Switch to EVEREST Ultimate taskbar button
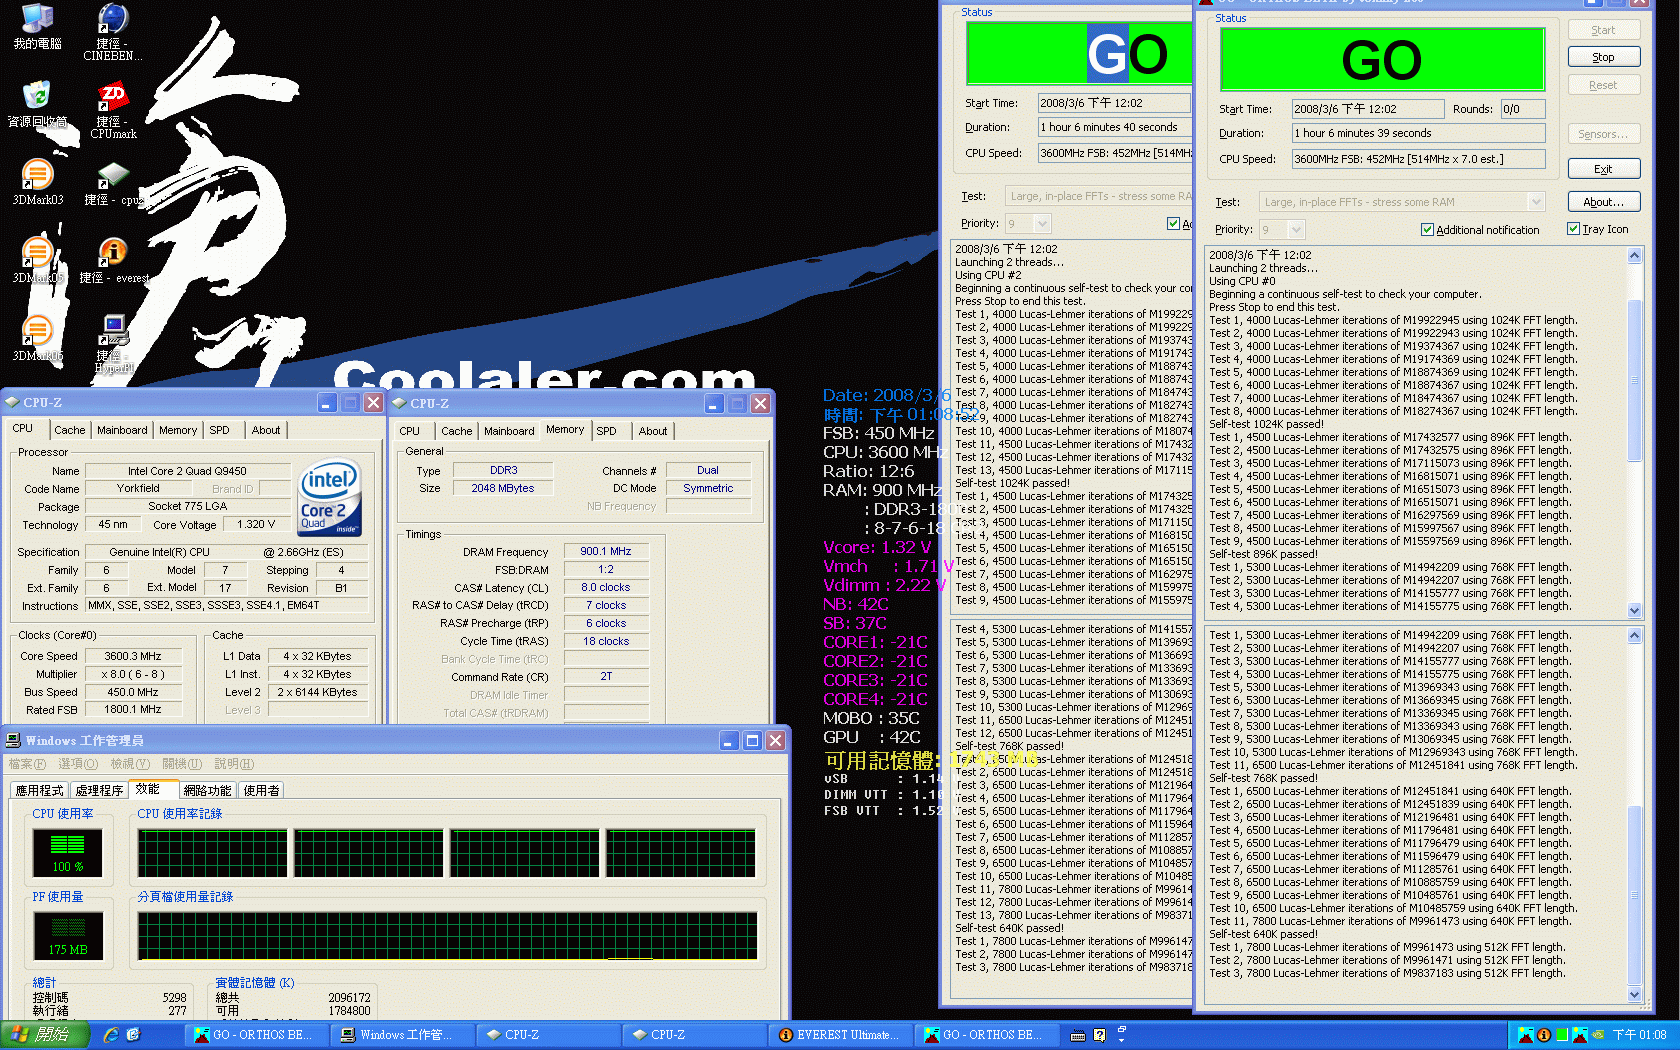This screenshot has width=1680, height=1050. coord(842,1035)
